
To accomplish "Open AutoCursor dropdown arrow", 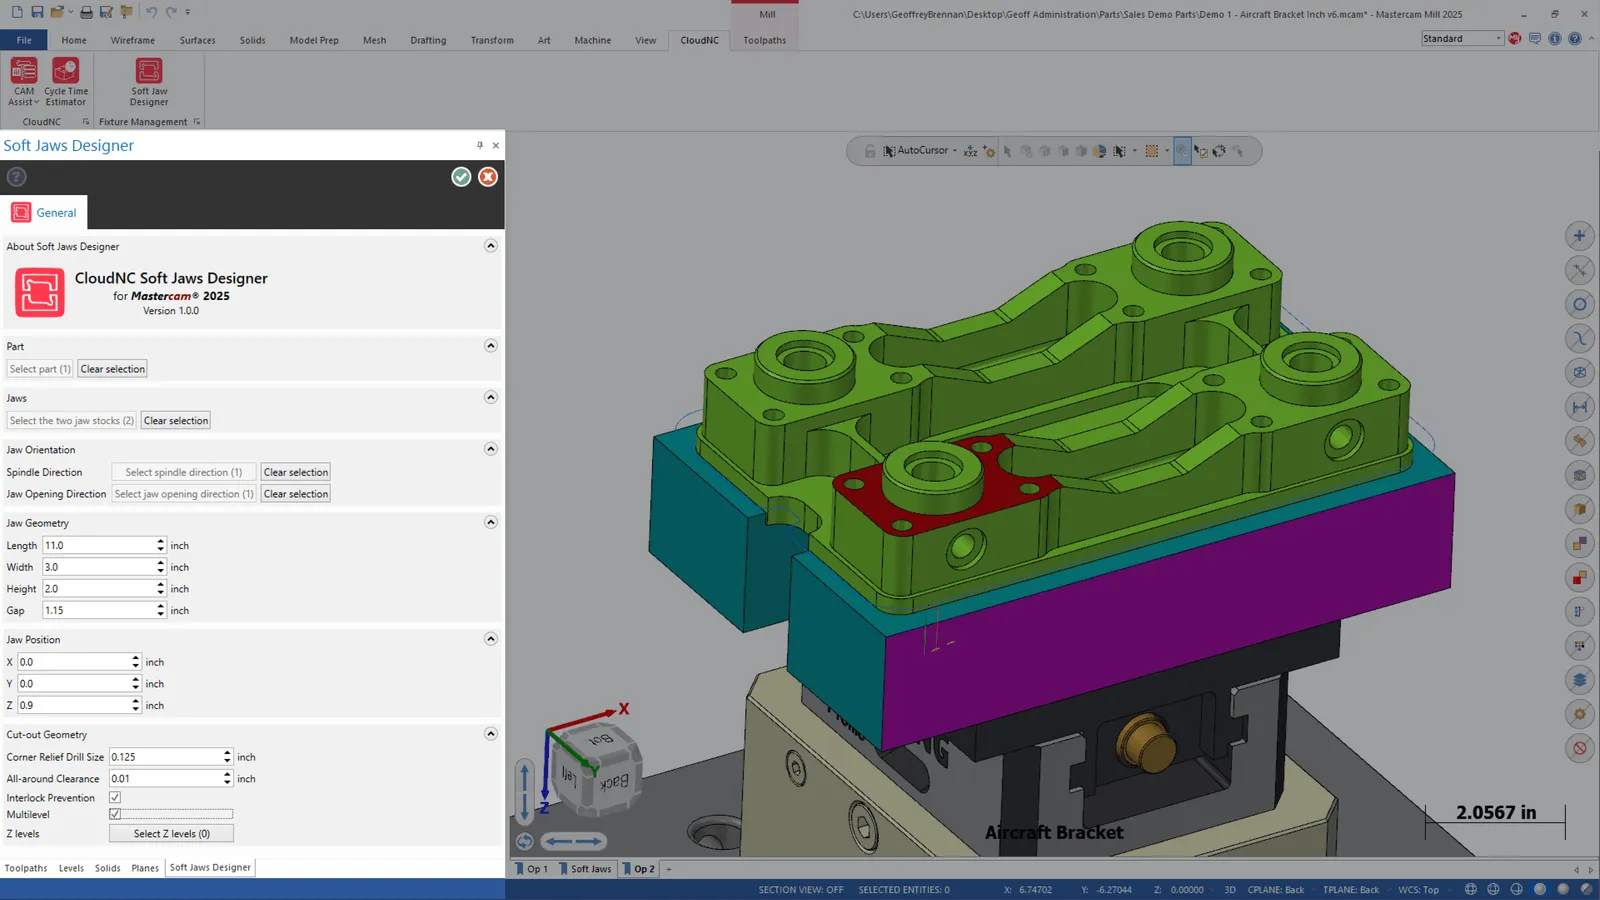I will [x=955, y=151].
